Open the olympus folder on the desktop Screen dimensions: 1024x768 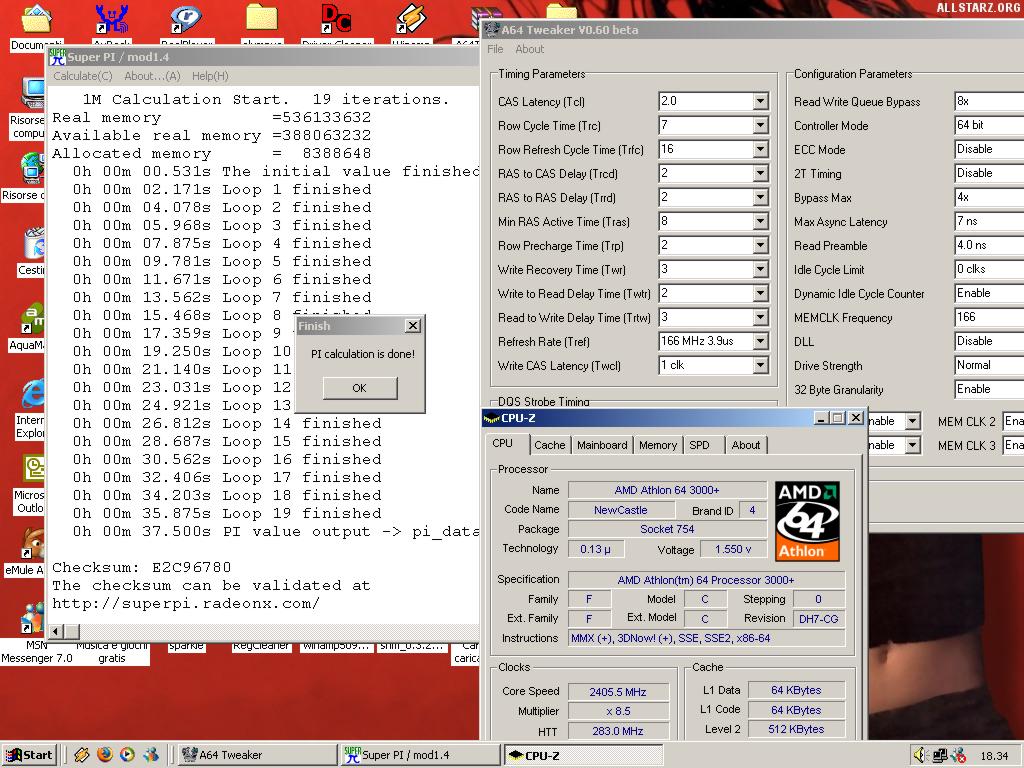[261, 20]
